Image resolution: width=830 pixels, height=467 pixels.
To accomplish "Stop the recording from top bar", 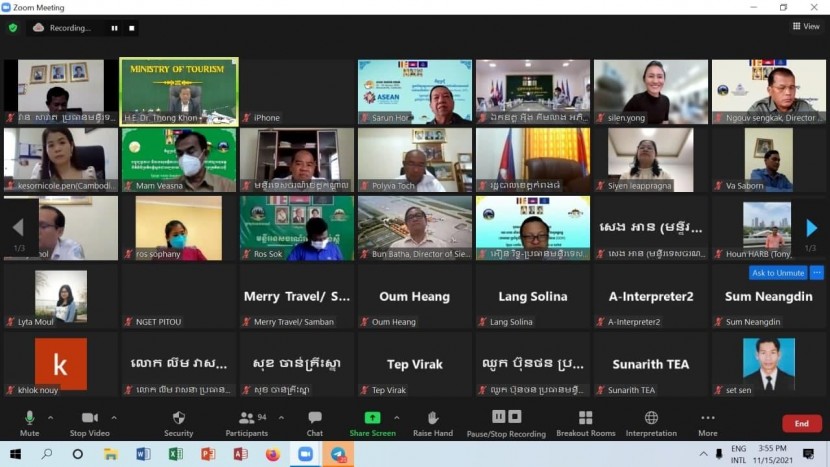I will click(132, 28).
